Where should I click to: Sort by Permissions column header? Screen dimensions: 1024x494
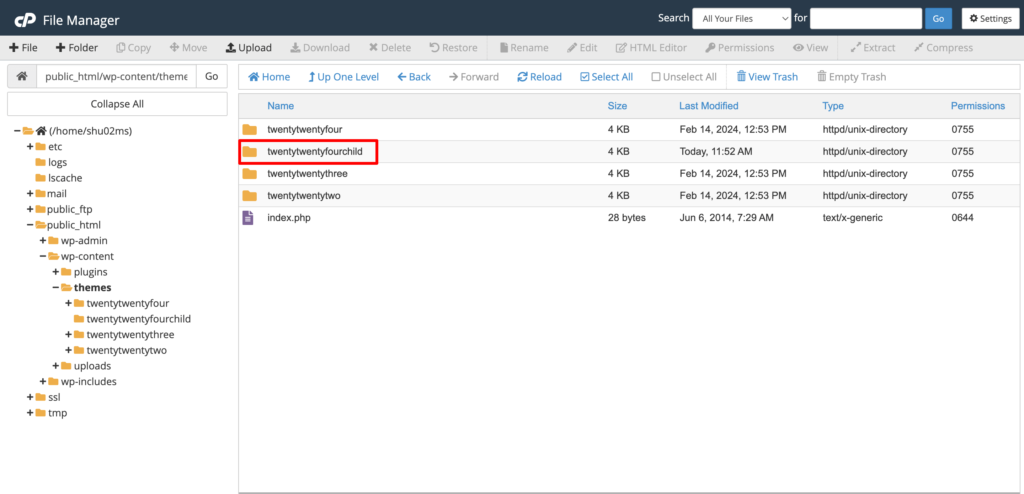[x=978, y=106]
